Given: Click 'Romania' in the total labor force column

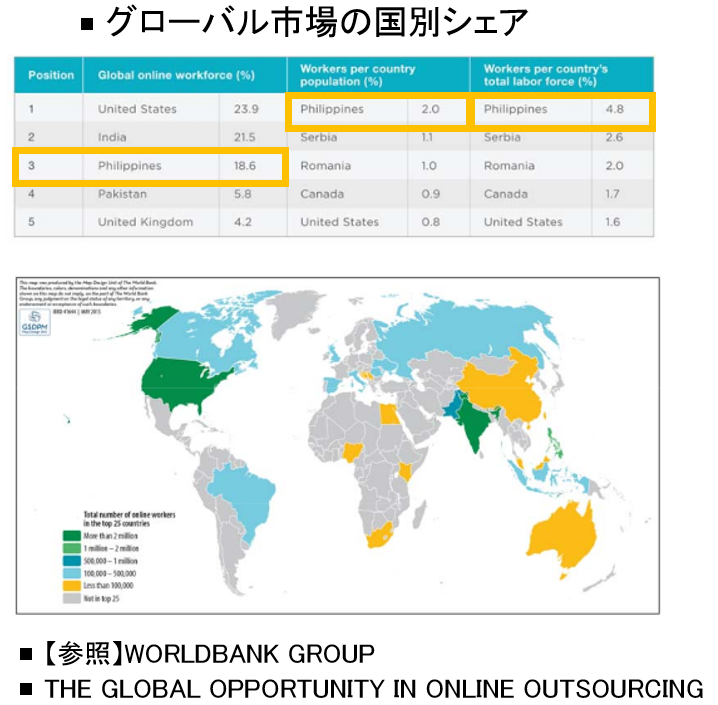Looking at the screenshot, I should pos(509,166).
